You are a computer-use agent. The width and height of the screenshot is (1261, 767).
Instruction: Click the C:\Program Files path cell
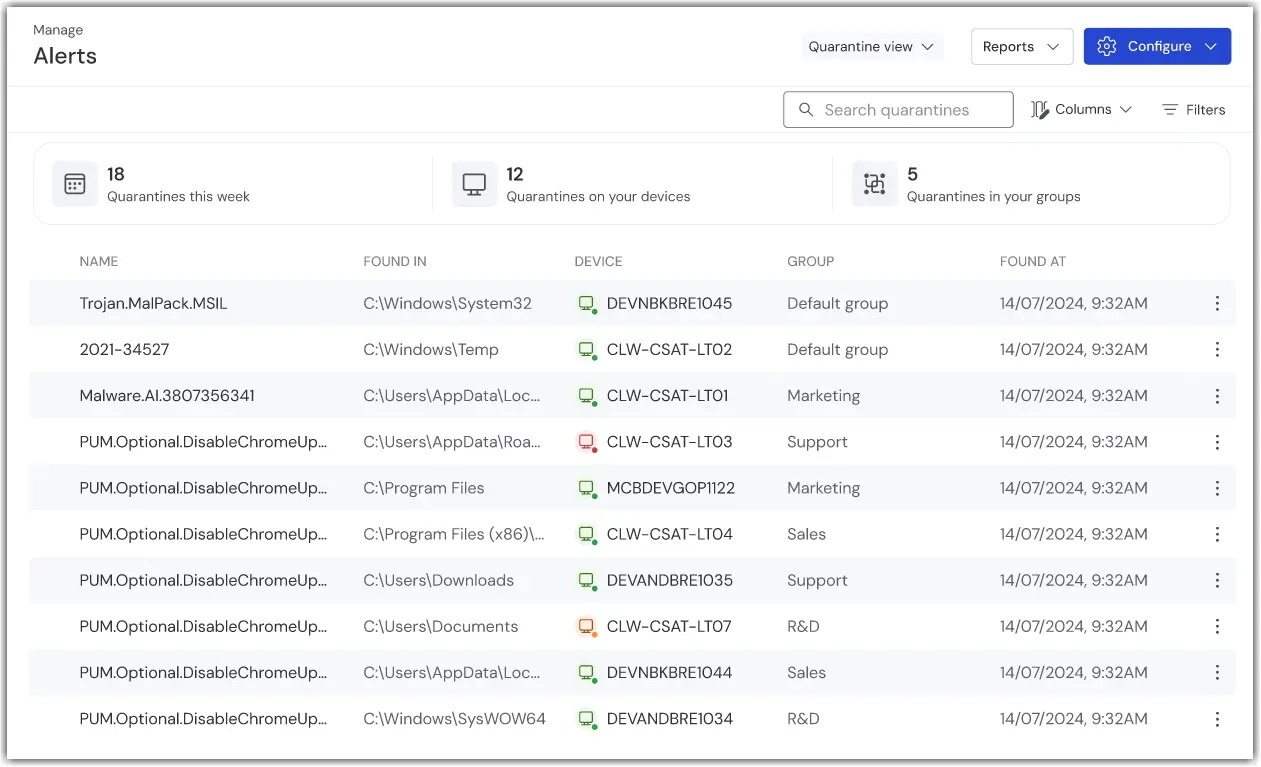423,488
